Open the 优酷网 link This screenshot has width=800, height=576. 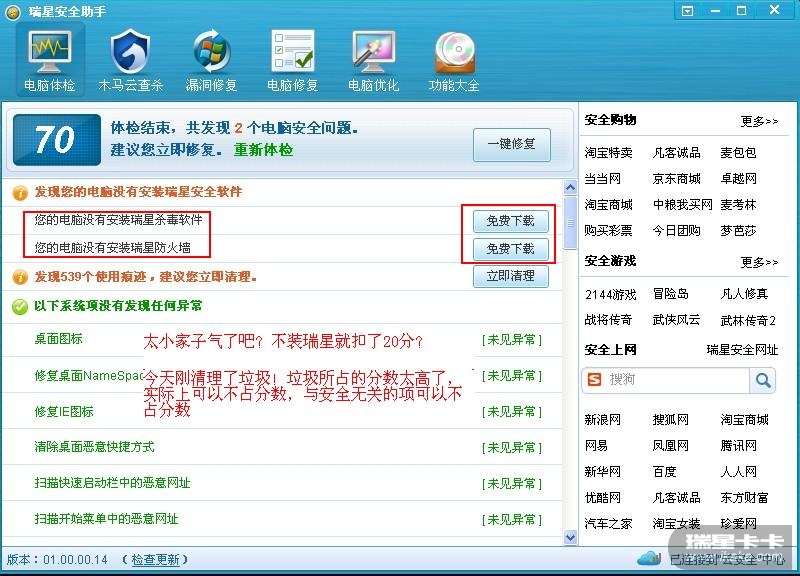pos(603,498)
